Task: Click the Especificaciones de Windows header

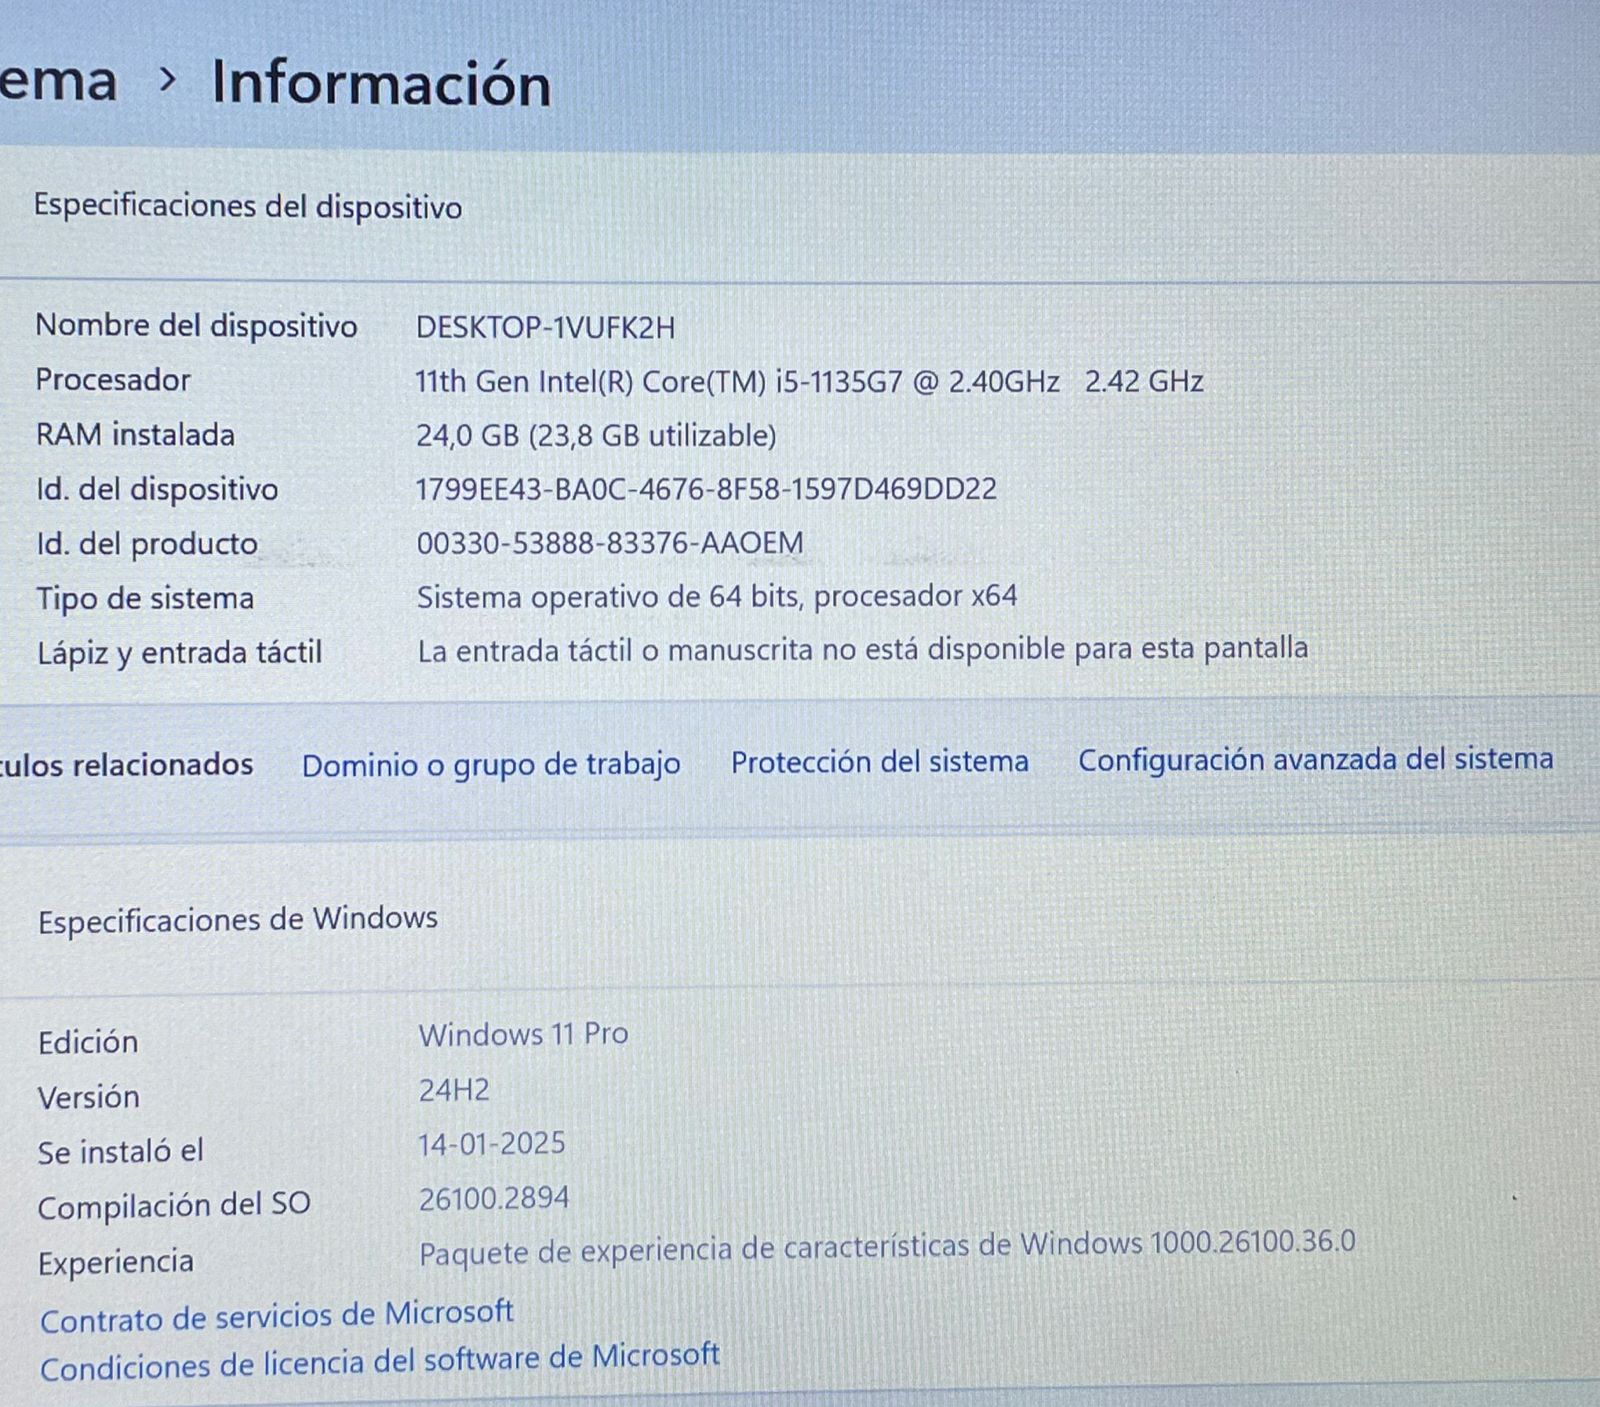Action: pos(238,919)
